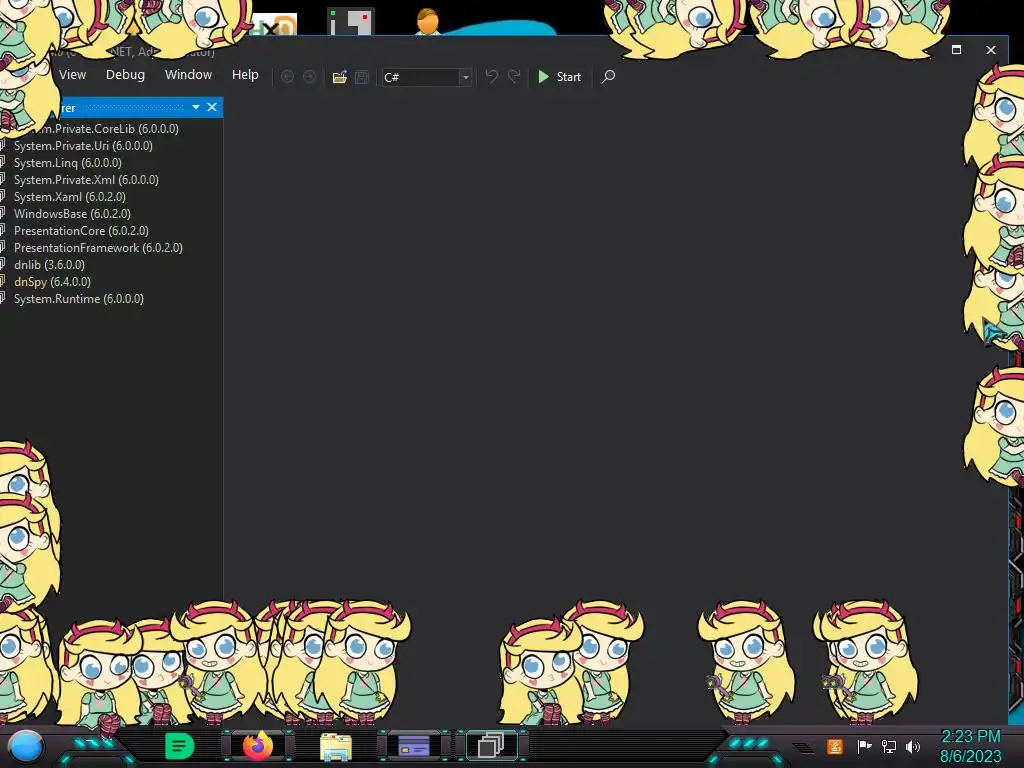Image resolution: width=1024 pixels, height=768 pixels.
Task: Open the purple card app in taskbar
Action: click(413, 746)
